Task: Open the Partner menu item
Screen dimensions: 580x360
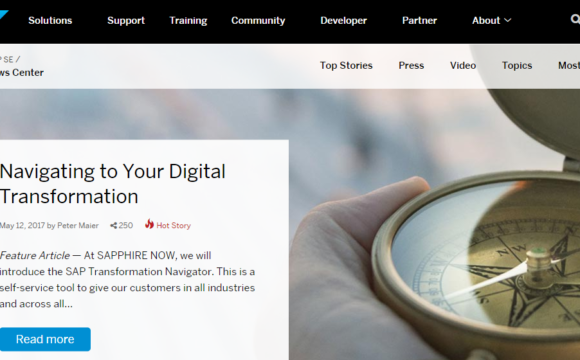Action: click(x=419, y=20)
